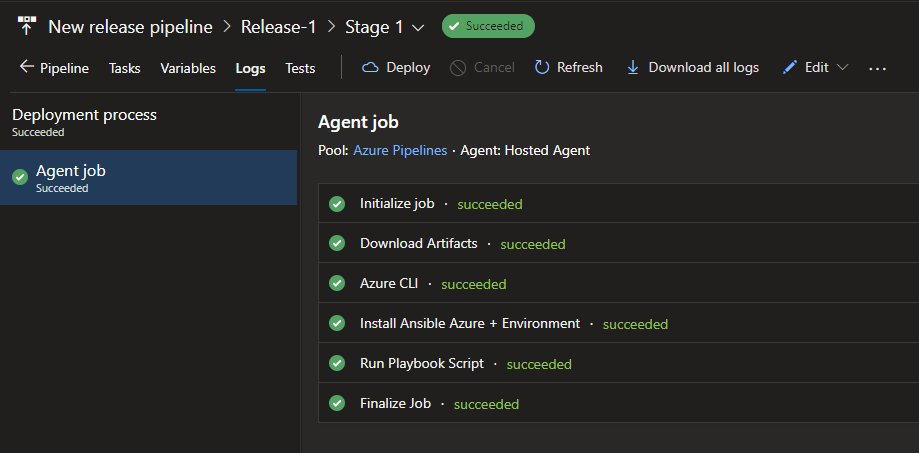Click the Deploy cloud icon
The image size is (919, 453).
(370, 67)
